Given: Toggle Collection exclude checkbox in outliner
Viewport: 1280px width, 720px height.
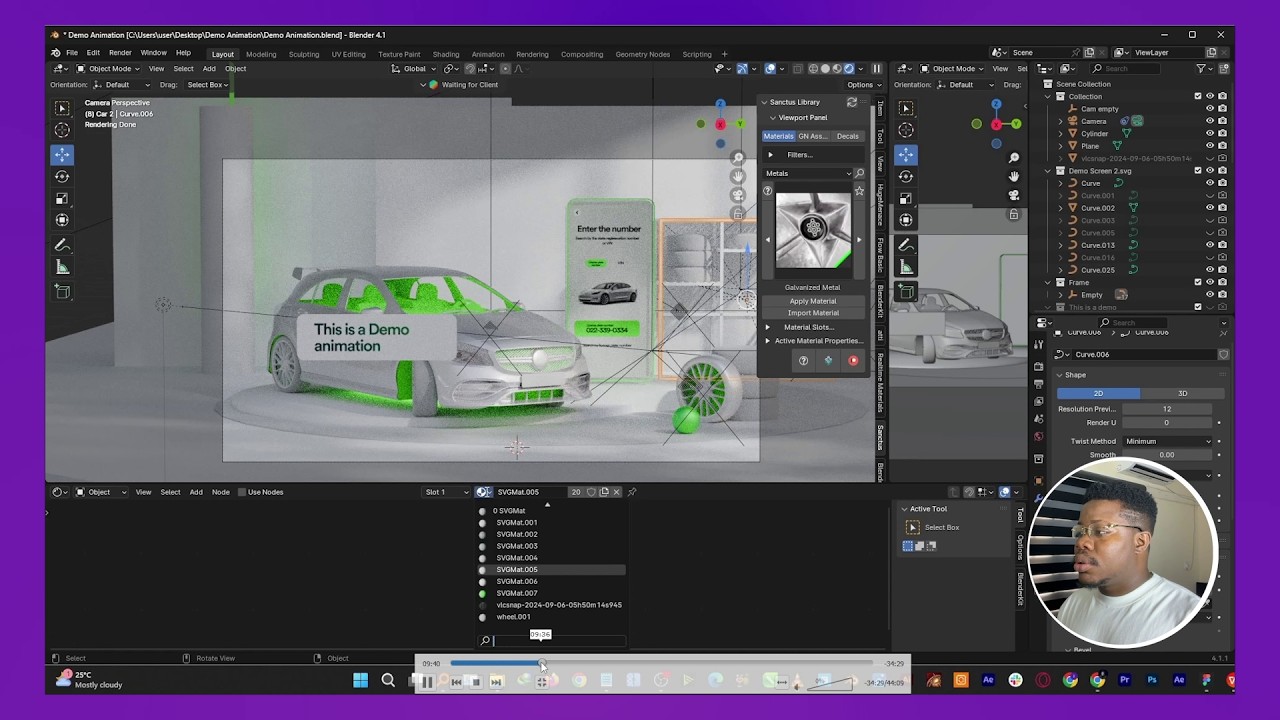Looking at the screenshot, I should (1197, 96).
